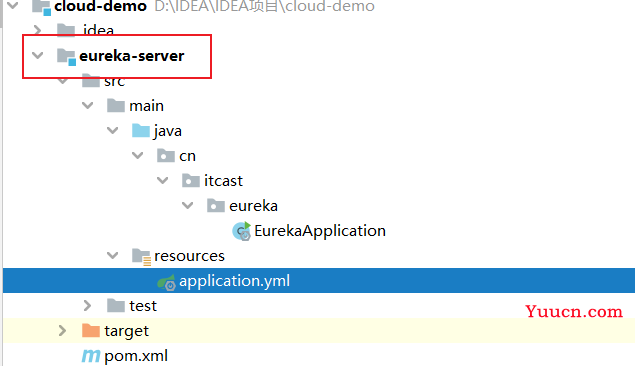Image resolution: width=635 pixels, height=366 pixels.
Task: Click the orange target folder icon
Action: (91, 331)
